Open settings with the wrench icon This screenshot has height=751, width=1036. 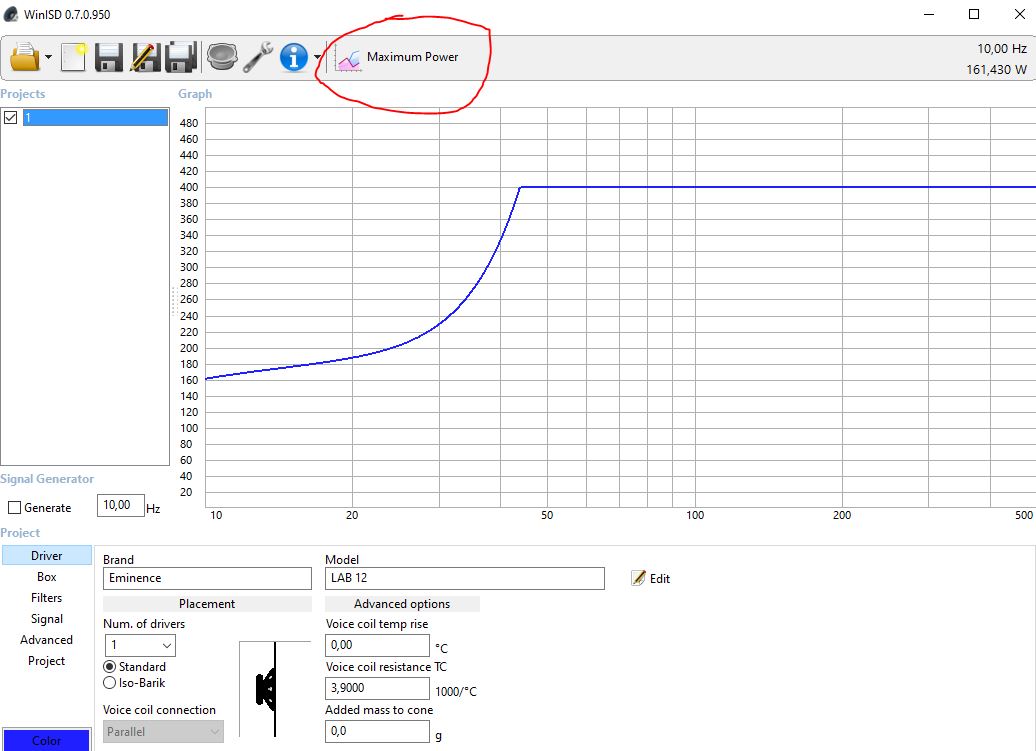(x=258, y=57)
